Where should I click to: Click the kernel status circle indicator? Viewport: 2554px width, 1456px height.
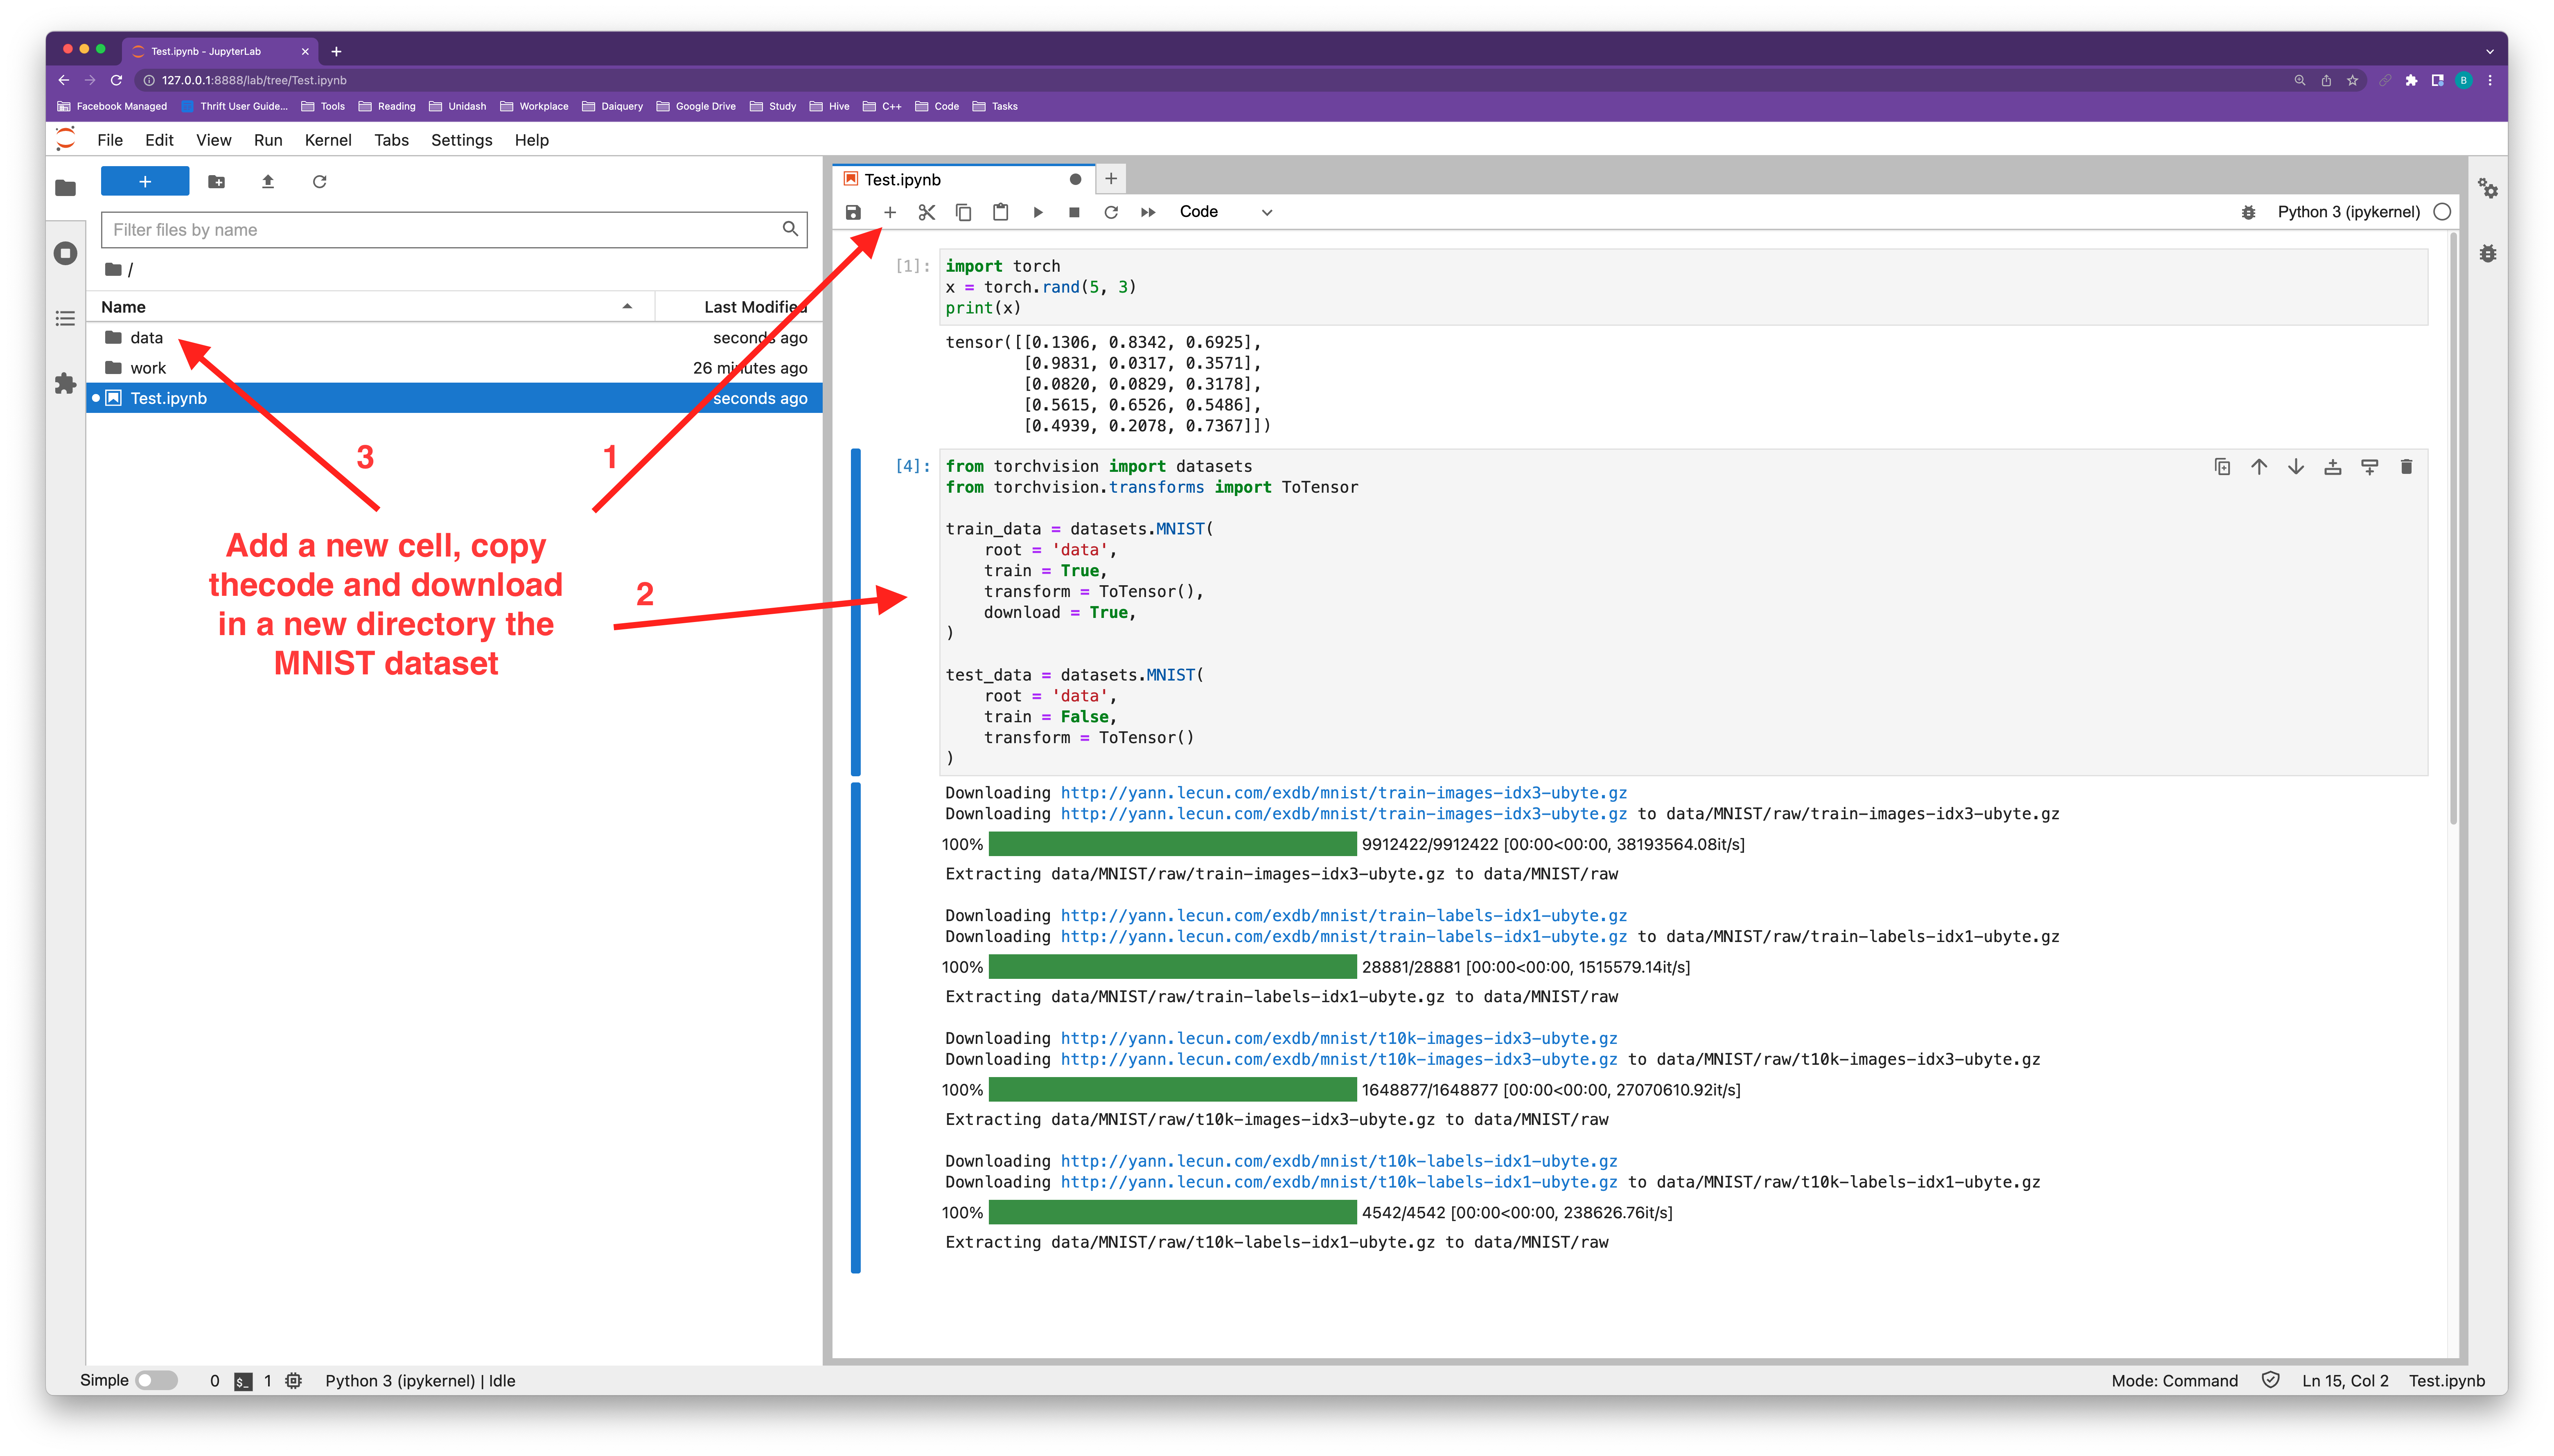[2442, 212]
